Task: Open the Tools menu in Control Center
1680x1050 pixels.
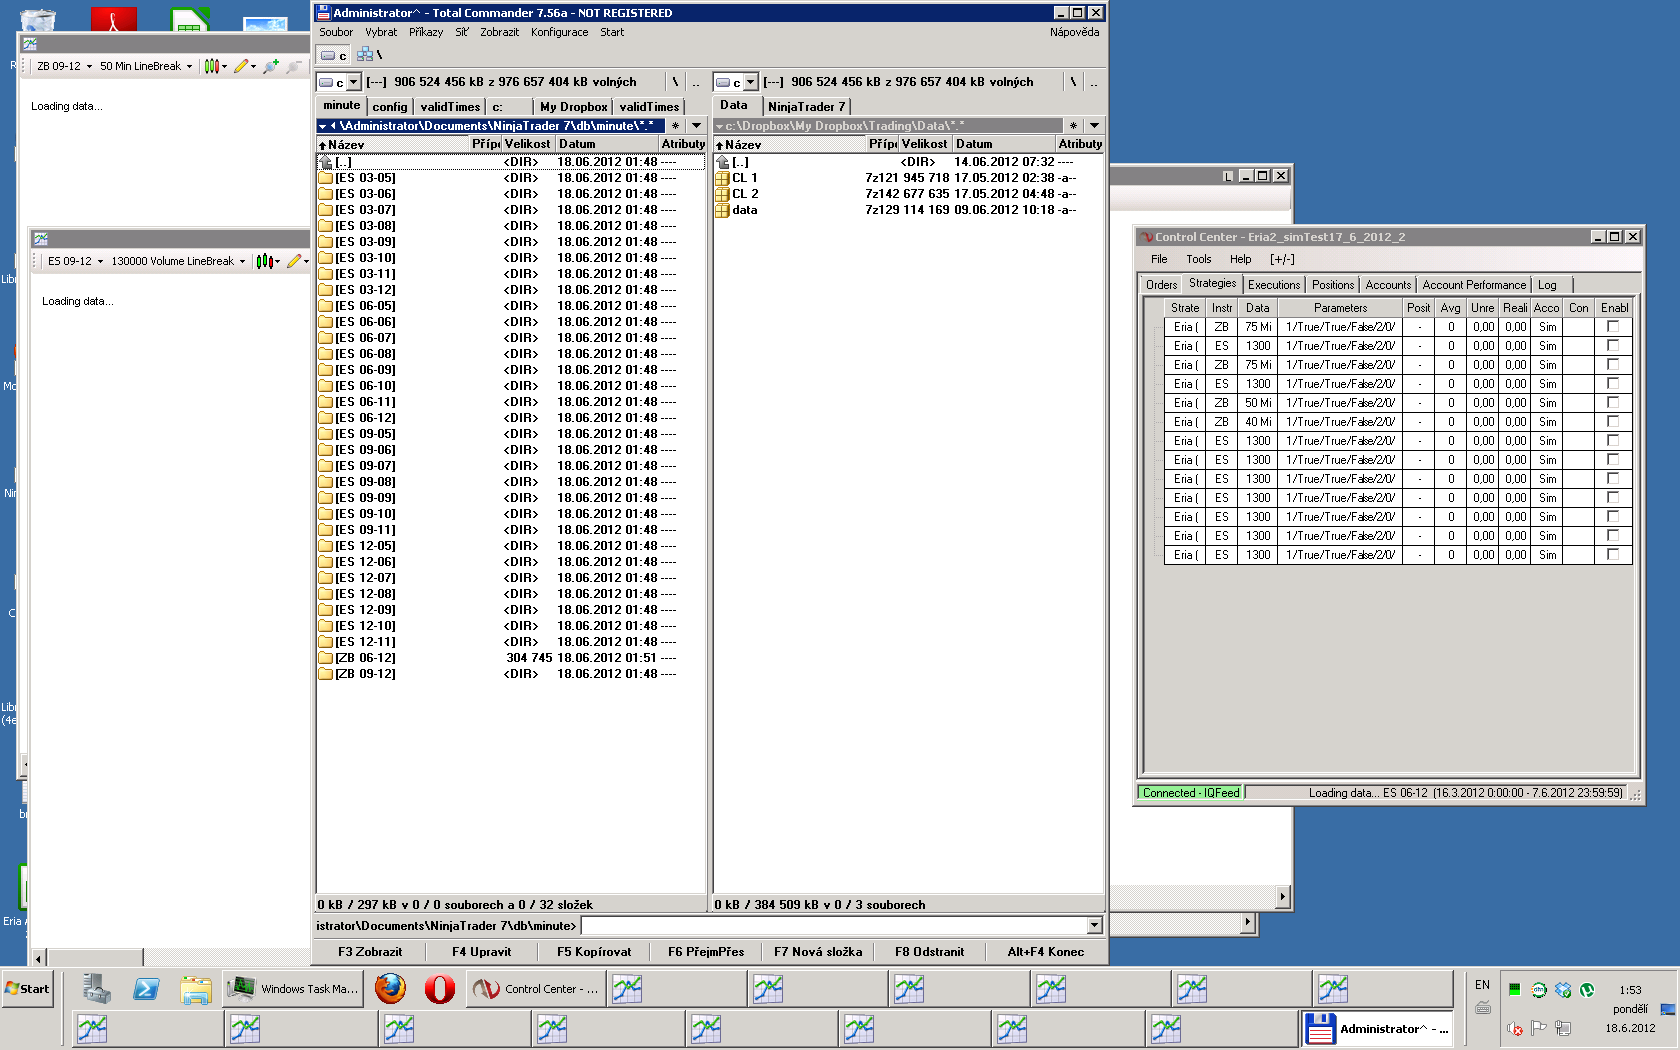Action: (x=1198, y=259)
